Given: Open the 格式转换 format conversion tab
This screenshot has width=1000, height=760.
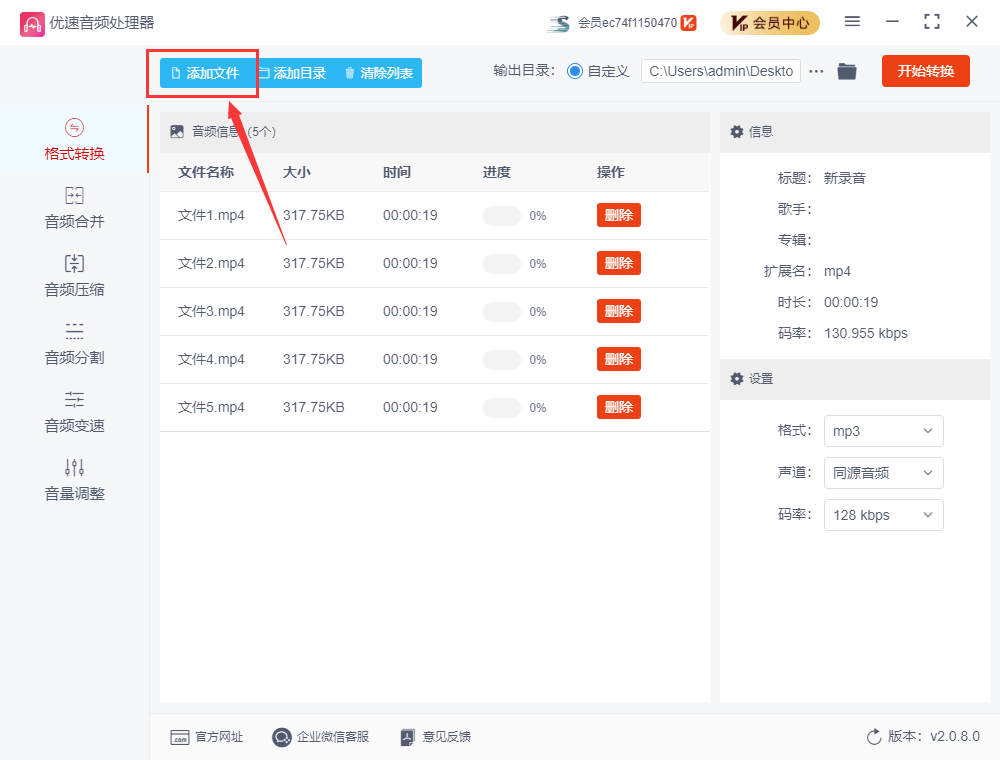Looking at the screenshot, I should click(74, 139).
